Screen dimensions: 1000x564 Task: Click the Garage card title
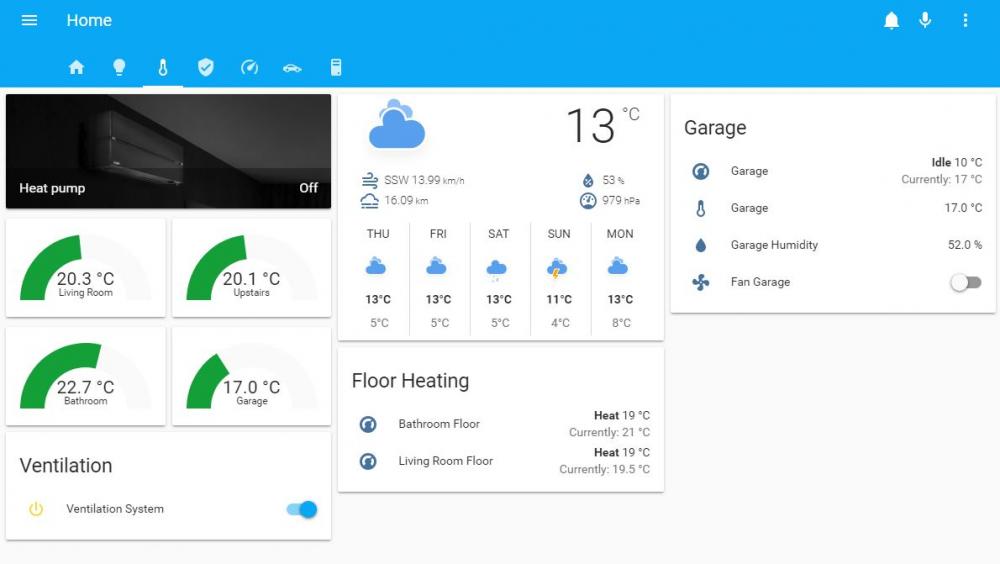(x=715, y=128)
